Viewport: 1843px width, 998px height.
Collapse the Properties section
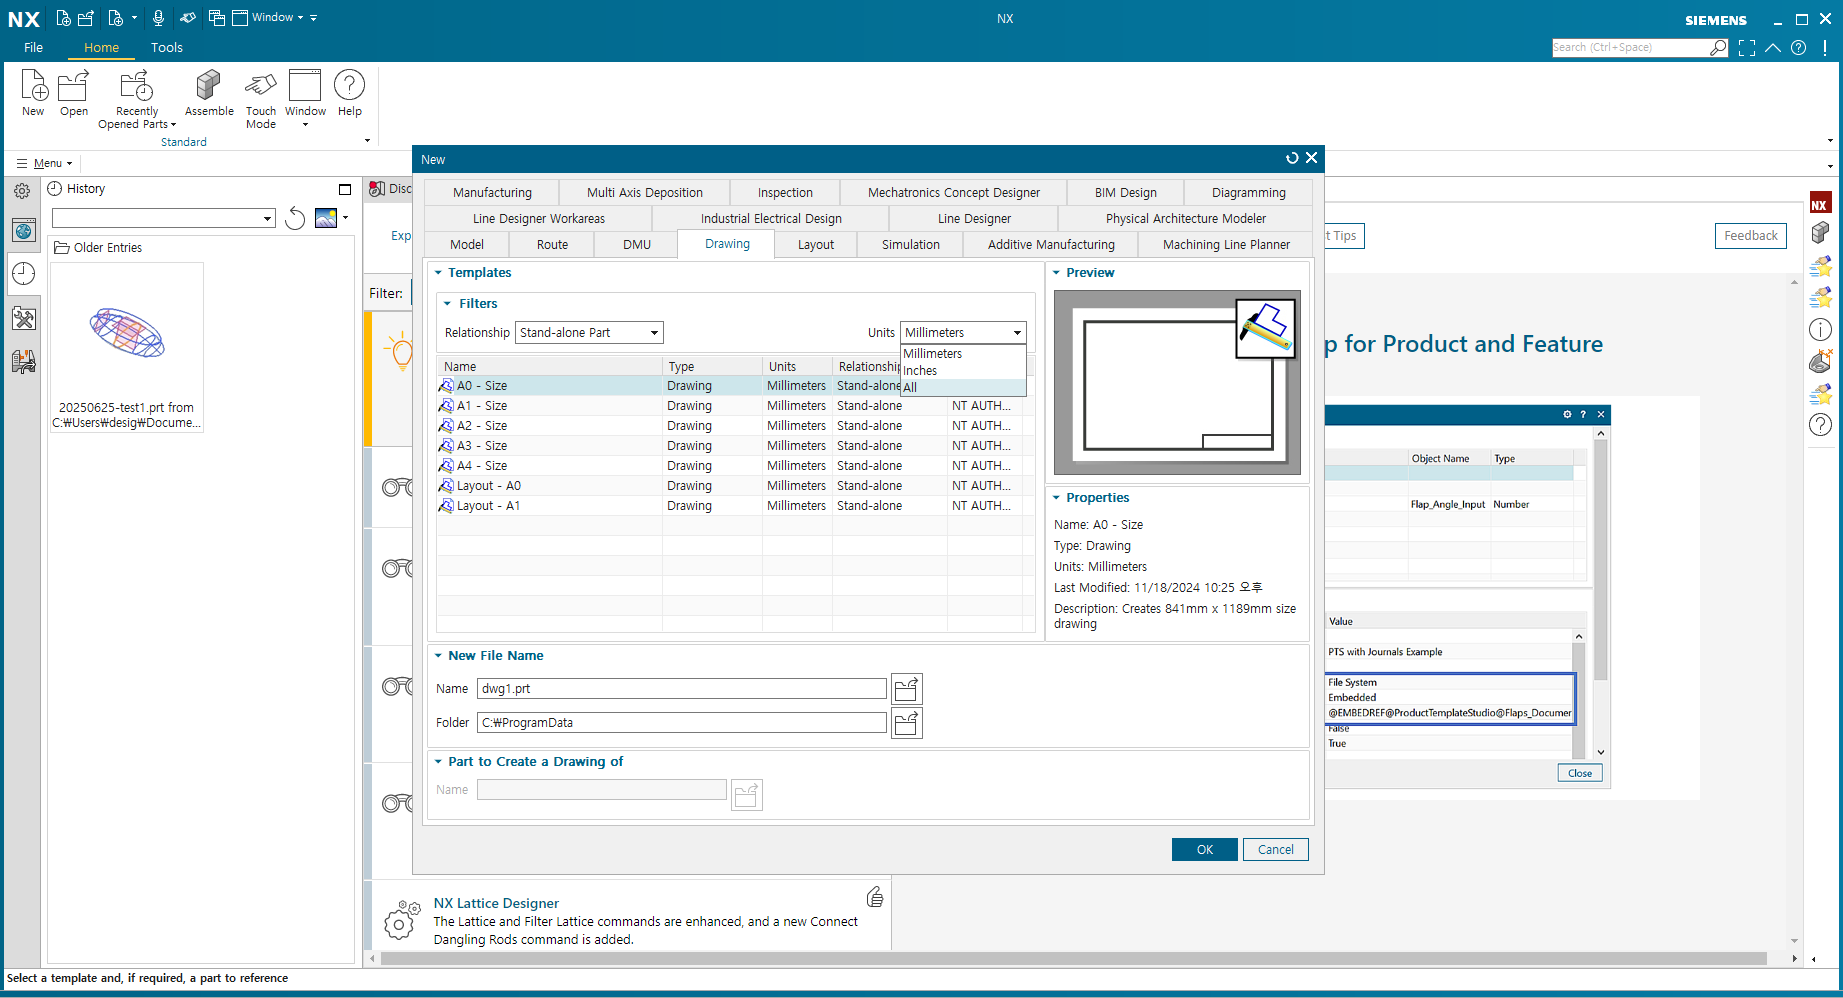(x=1056, y=498)
